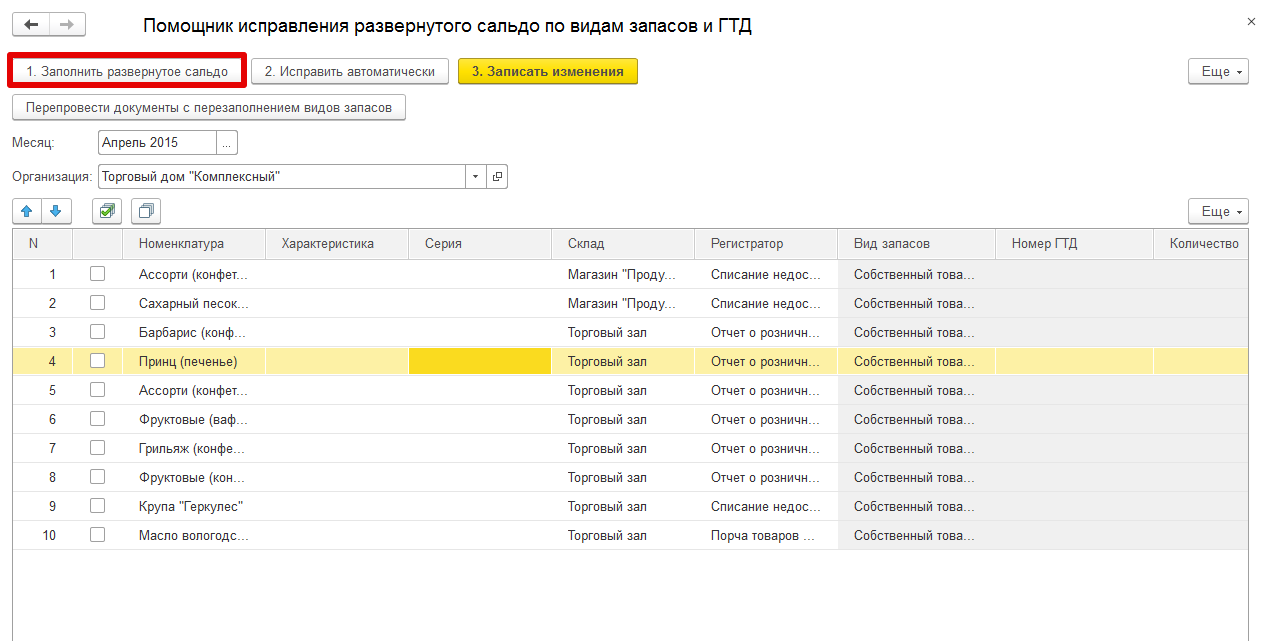1267x641 pixels.
Task: Check all rows using the green checkmark icon
Action: (x=107, y=211)
